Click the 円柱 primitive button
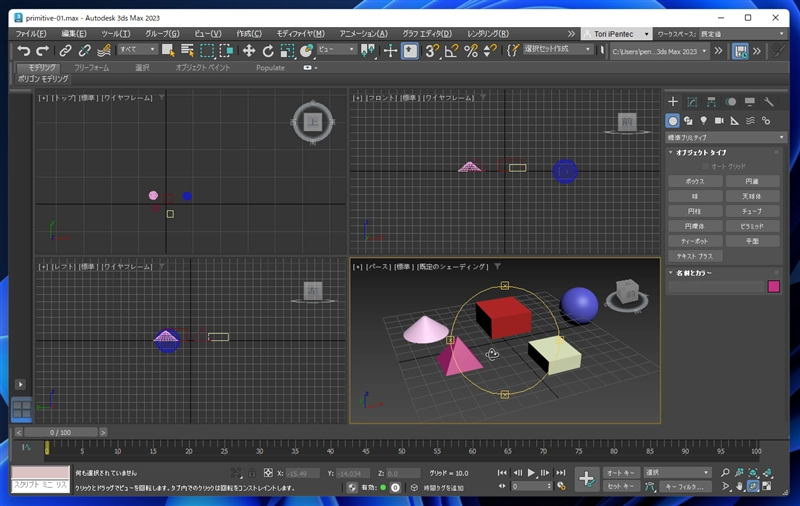Screen dimensions: 800x506 click(x=695, y=211)
